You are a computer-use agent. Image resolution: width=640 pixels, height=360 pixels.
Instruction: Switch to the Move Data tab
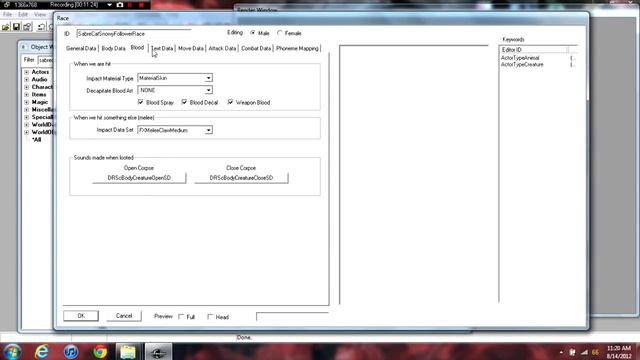point(191,48)
